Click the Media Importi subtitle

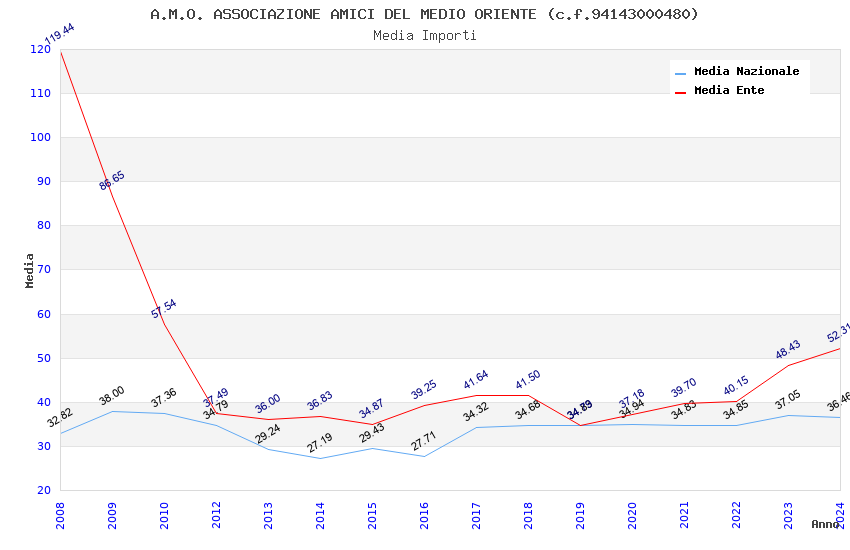point(424,36)
